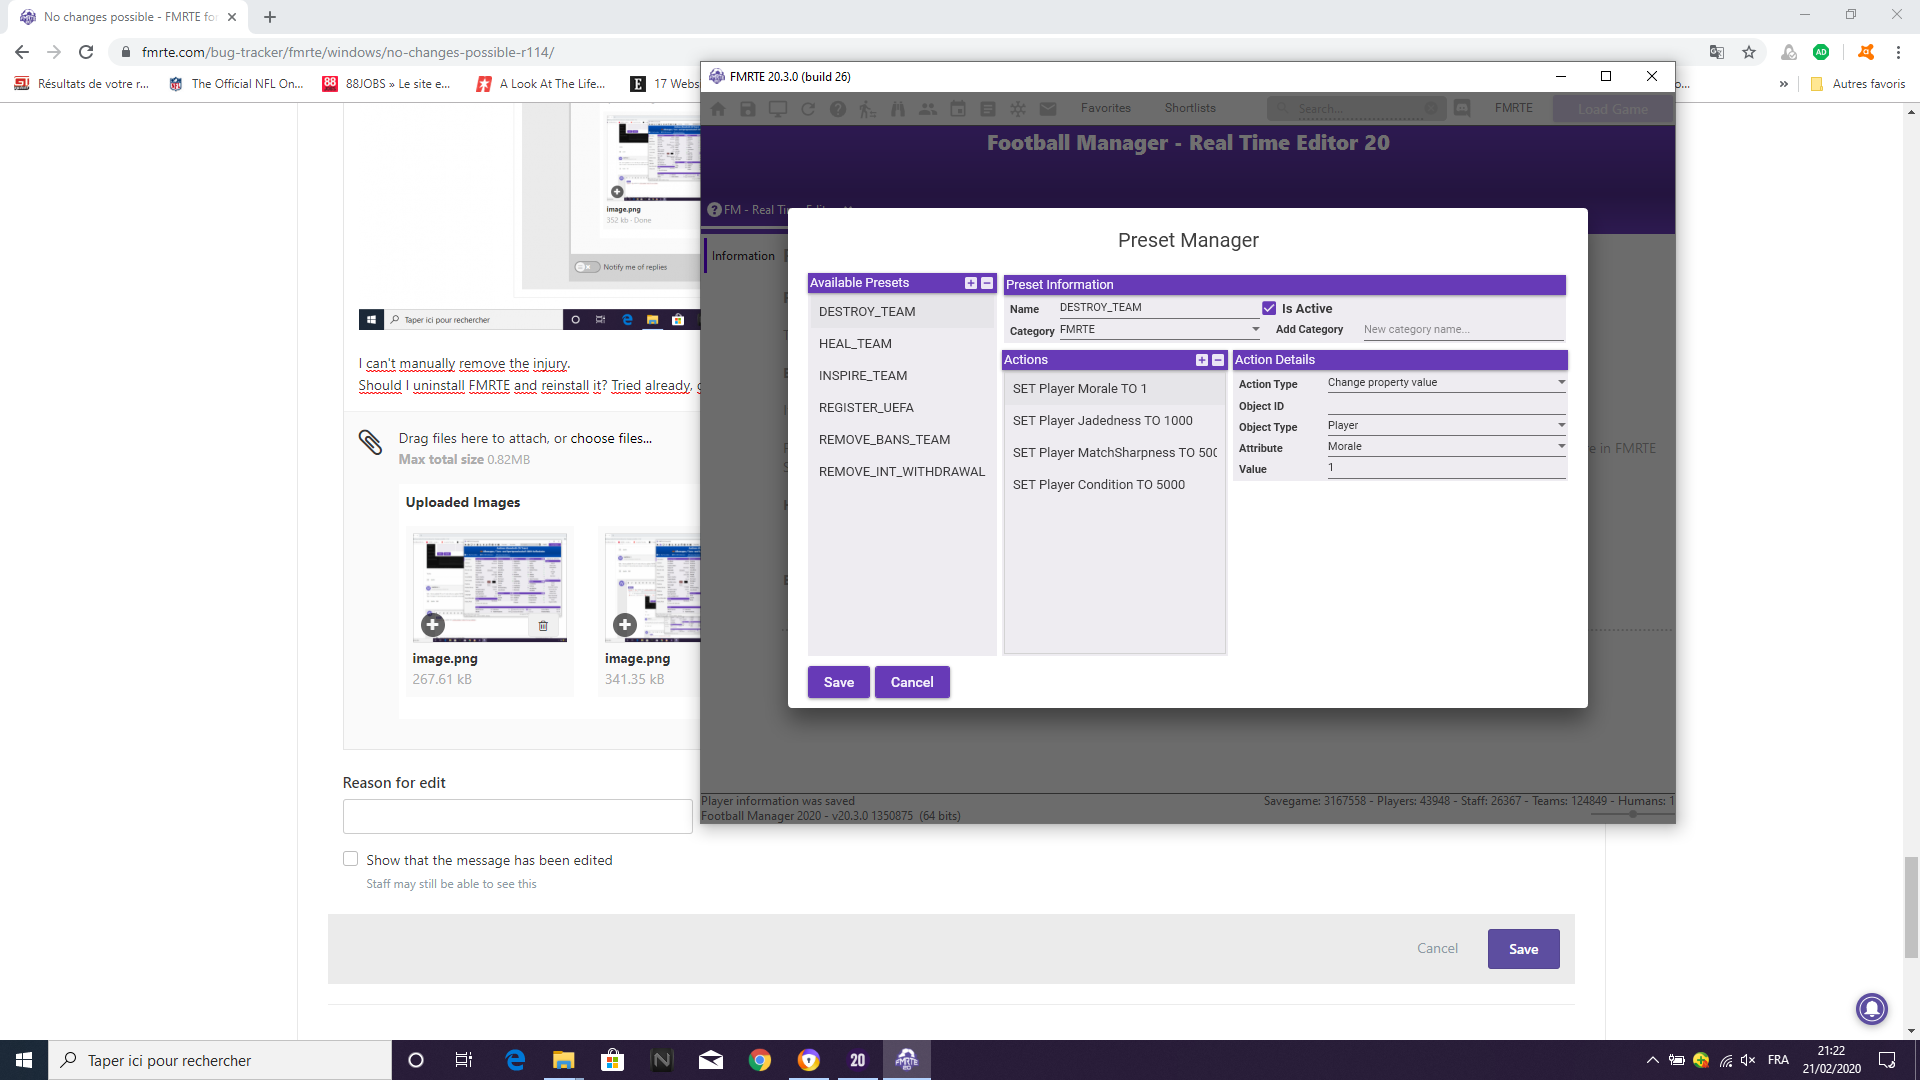Viewport: 1920px width, 1080px height.
Task: Click the 'New category name...' field
Action: 1463,329
